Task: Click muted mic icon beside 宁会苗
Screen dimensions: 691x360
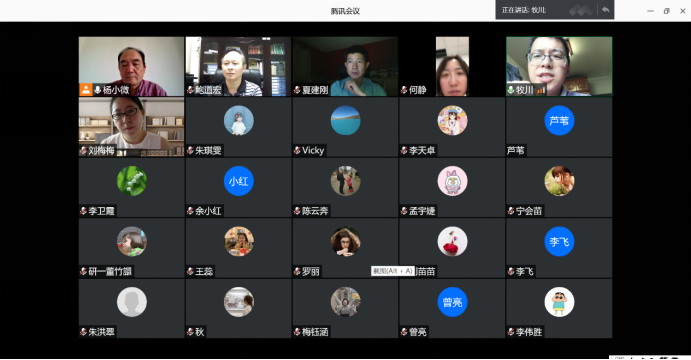Action: coord(511,211)
